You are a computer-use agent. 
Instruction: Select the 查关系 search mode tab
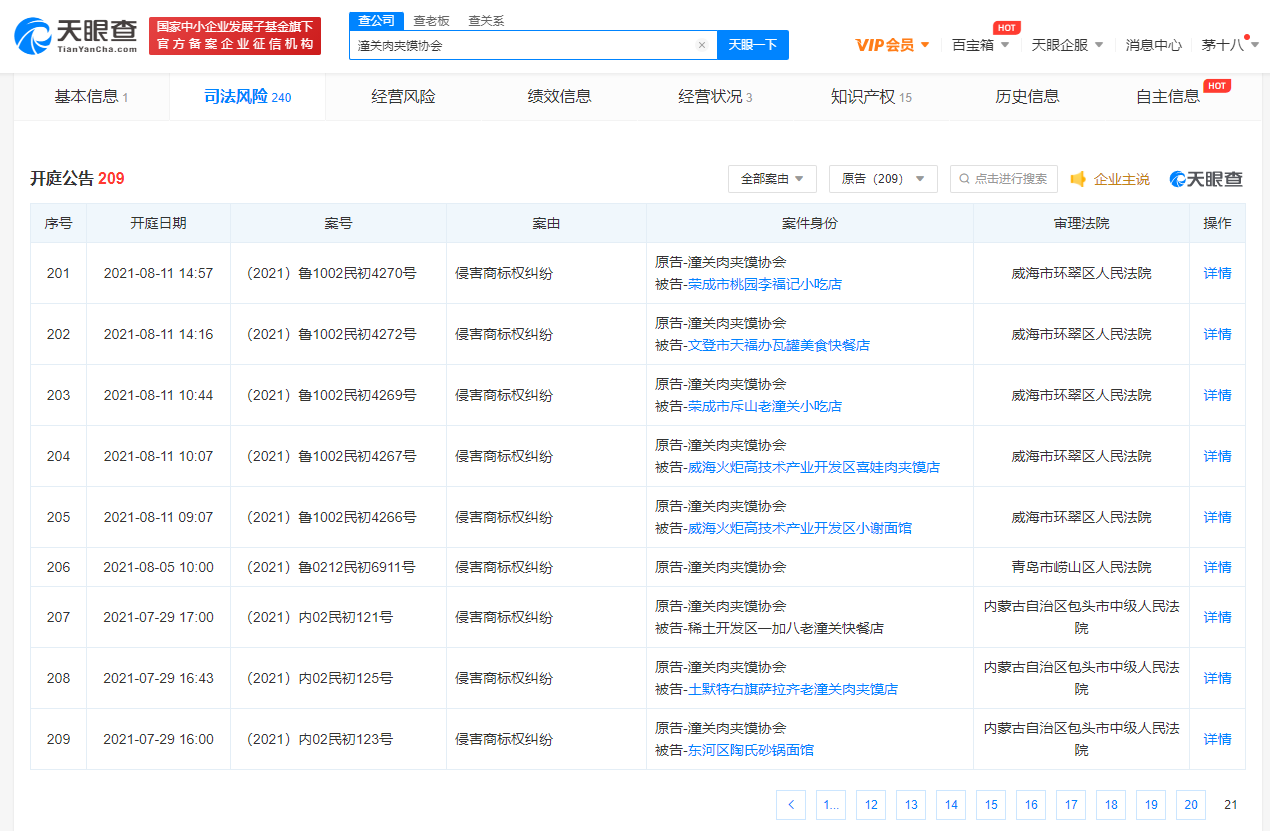[x=486, y=21]
